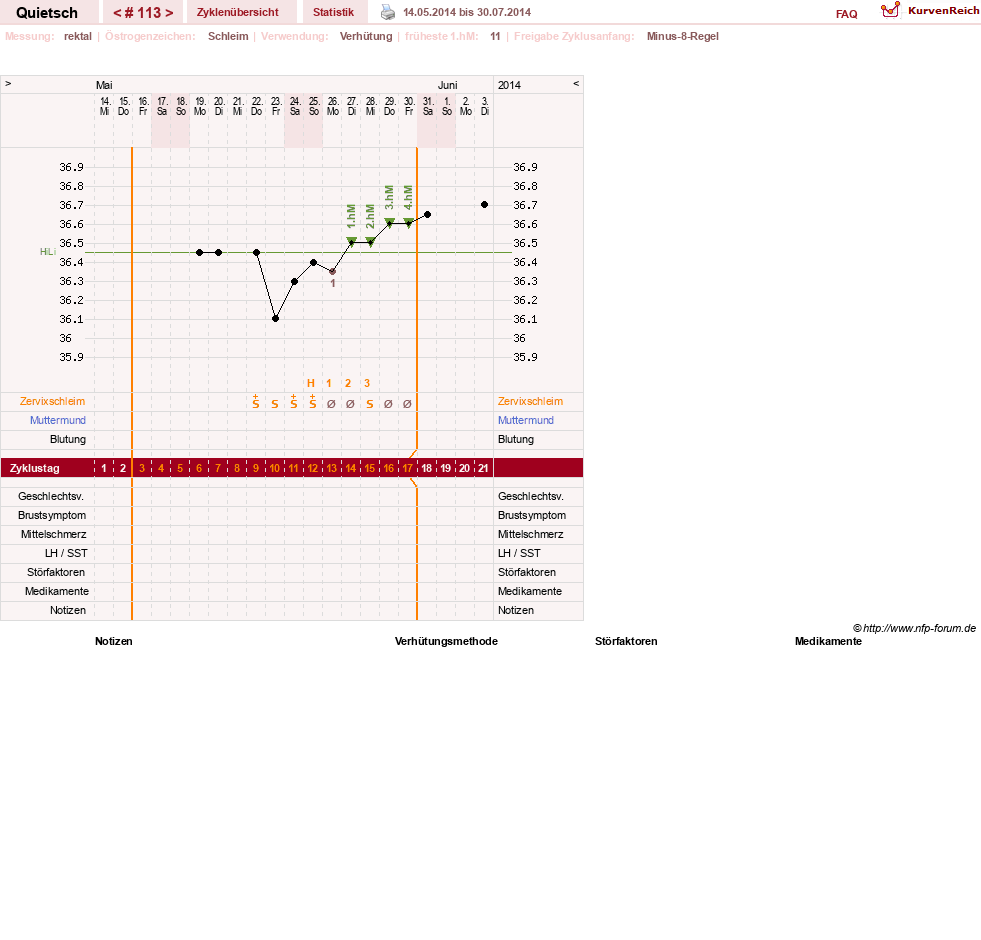
Task: Click the isolated 36.7 temperature point on June 3
Action: pos(484,205)
